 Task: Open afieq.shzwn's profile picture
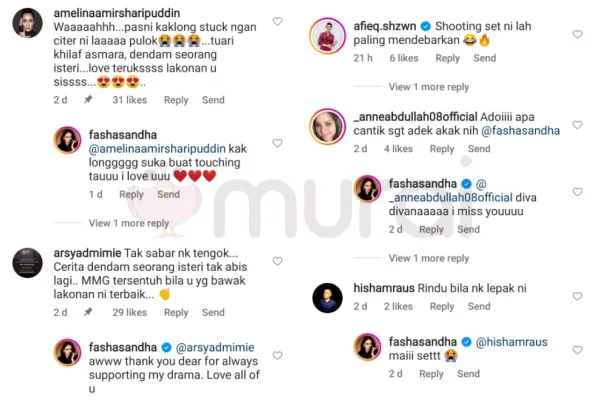click(x=327, y=36)
